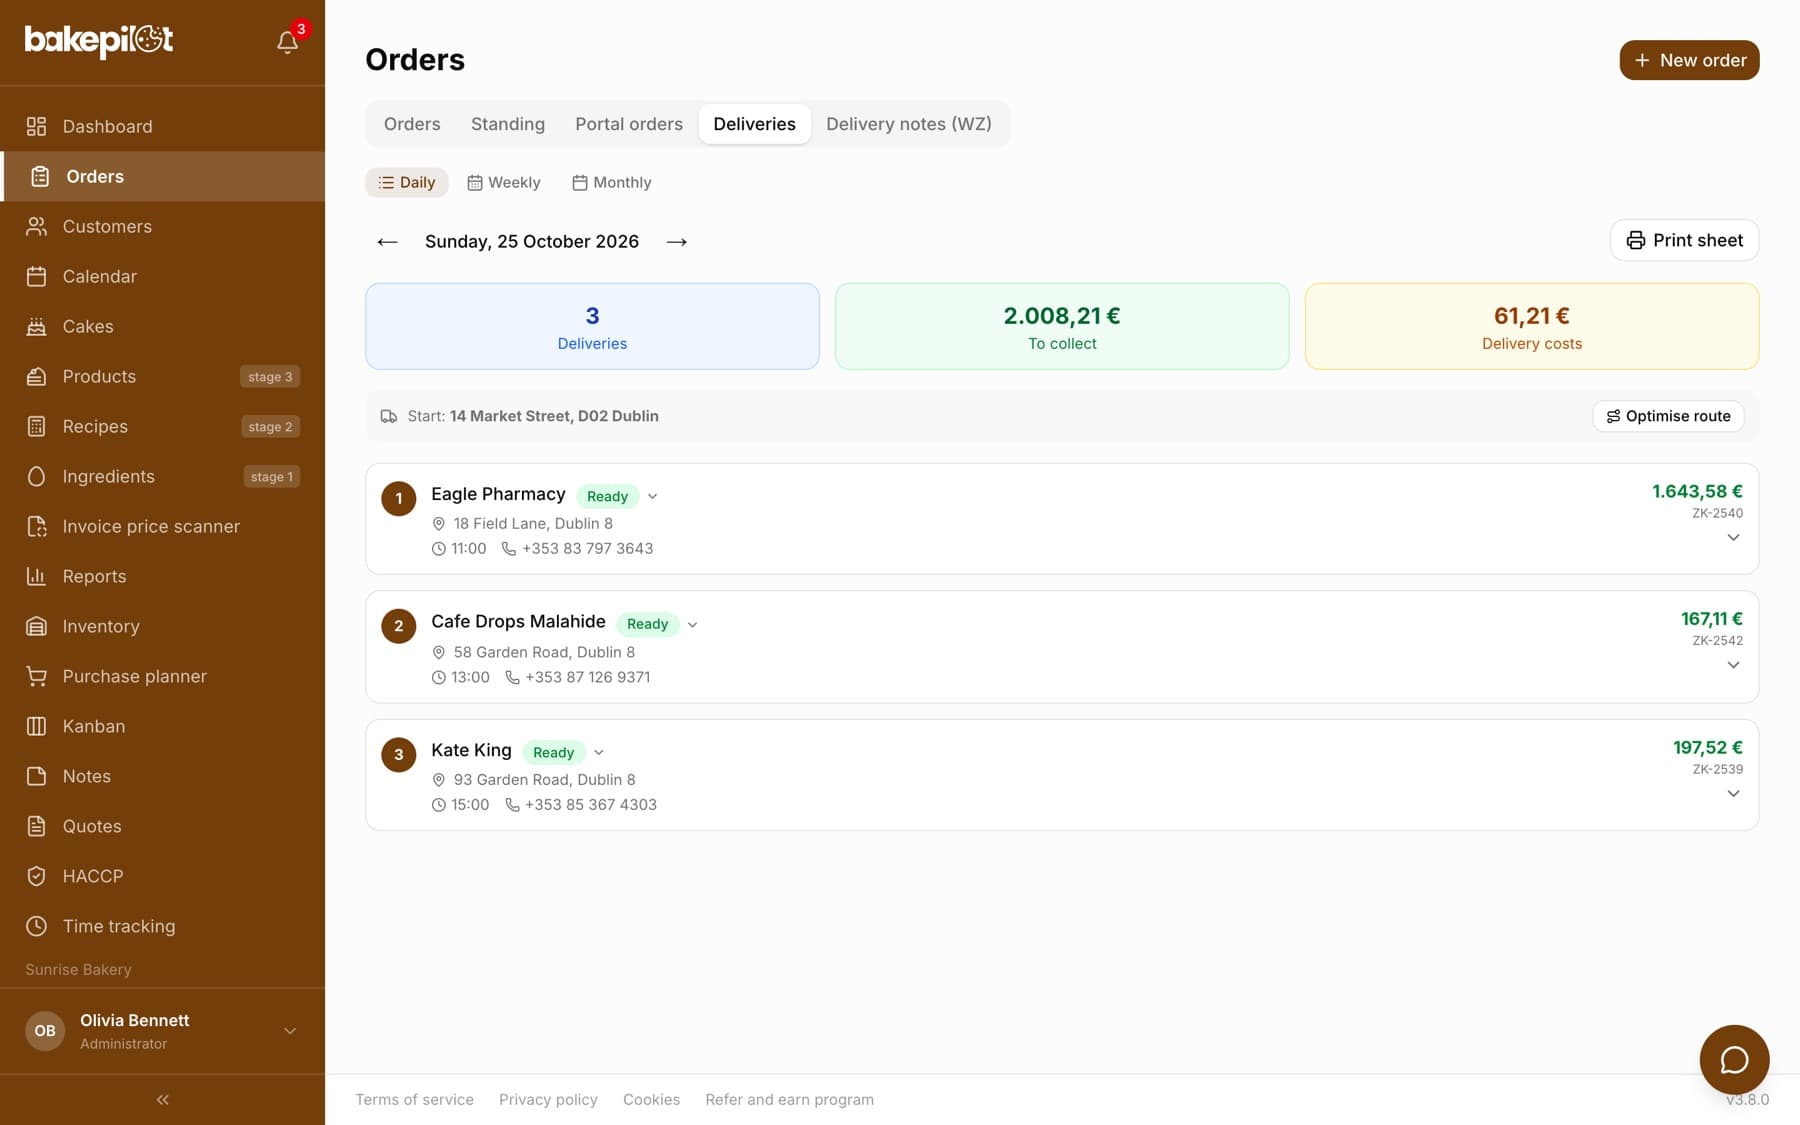The image size is (1800, 1125).
Task: Open the Cakes icon in sidebar
Action: (36, 326)
